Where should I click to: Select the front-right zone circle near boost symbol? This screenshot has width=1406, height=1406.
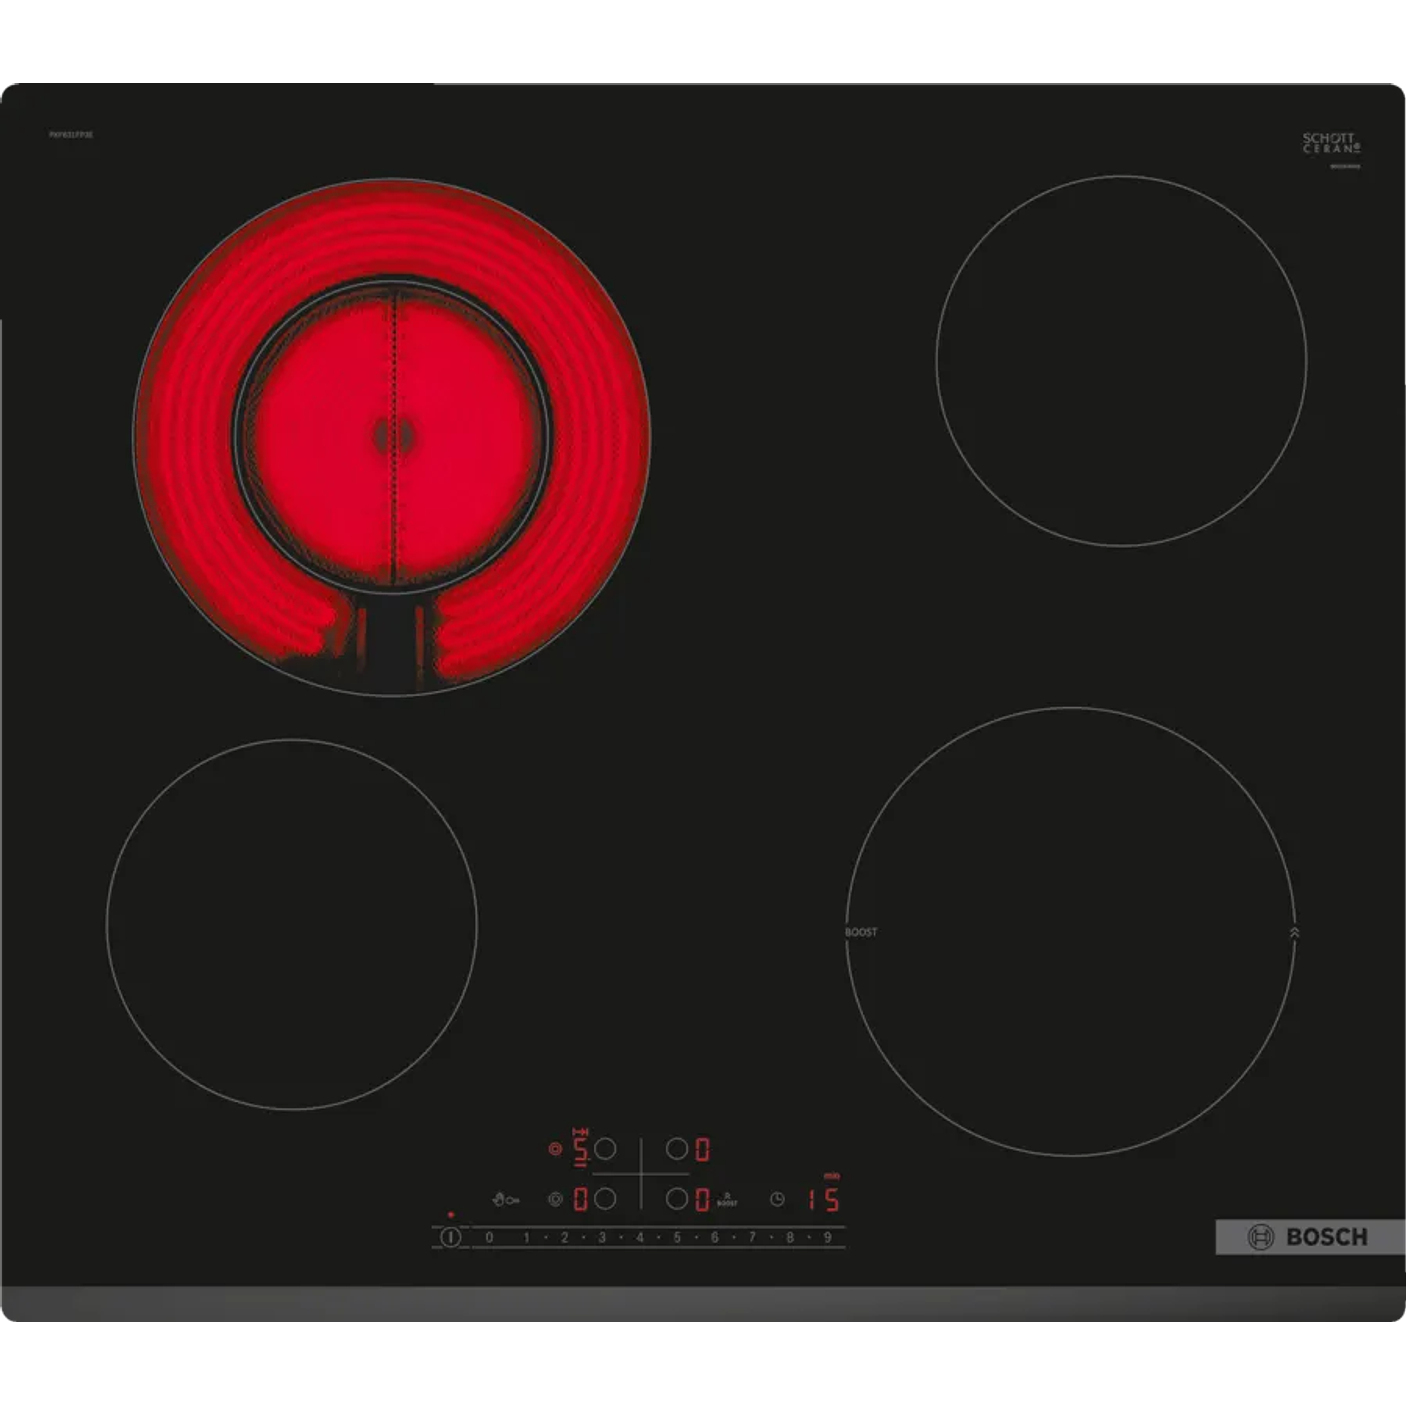[677, 1199]
